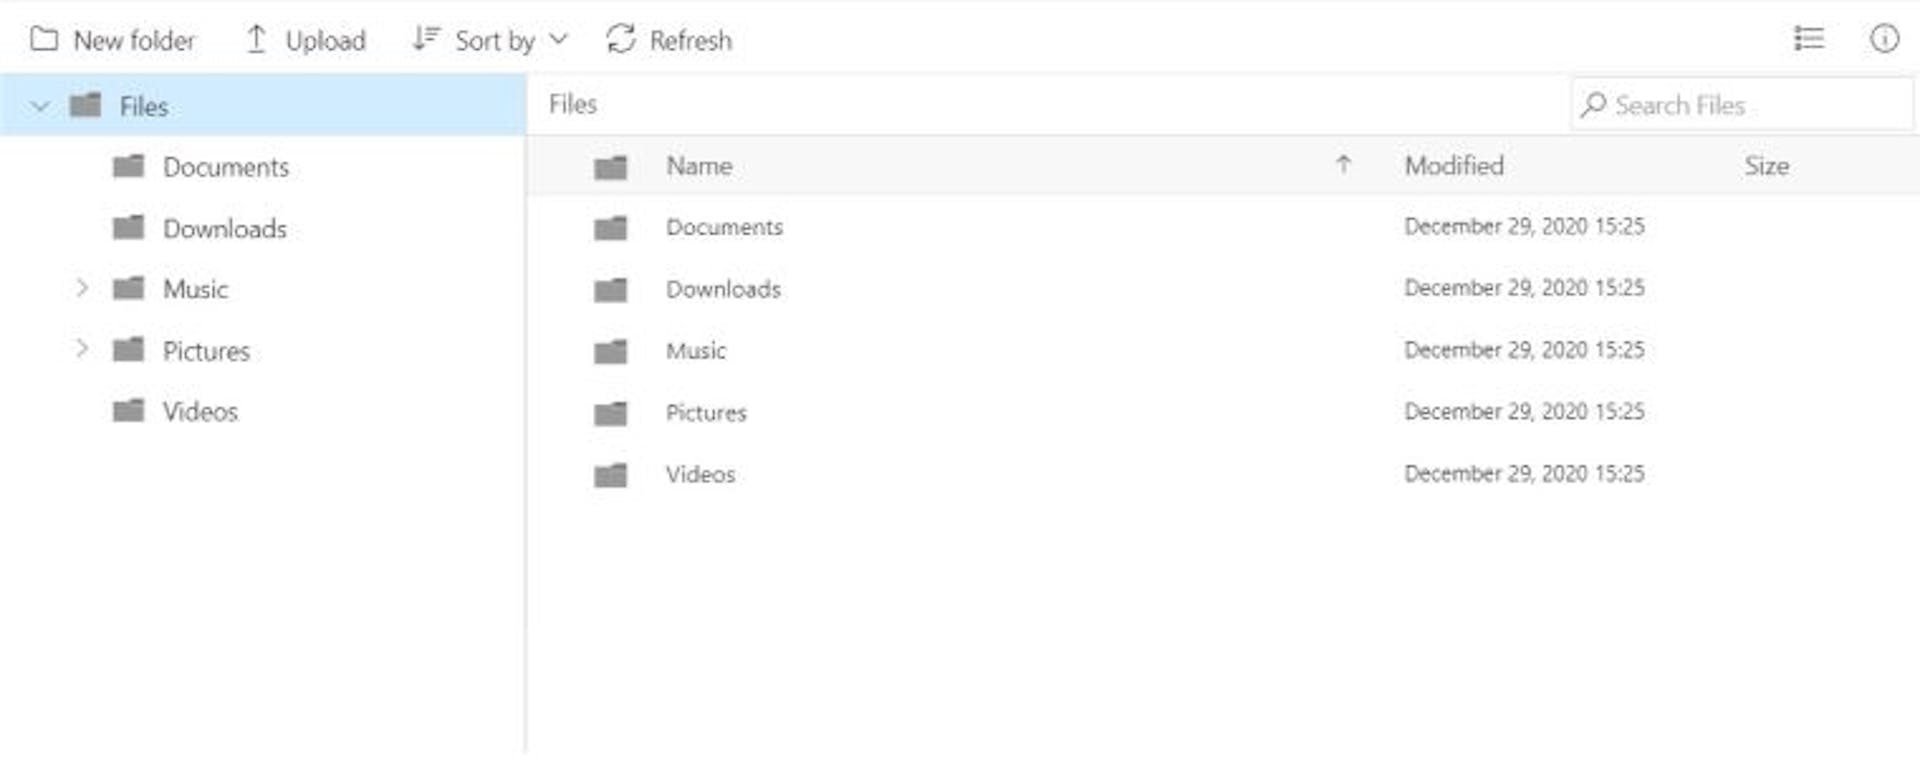This screenshot has width=1920, height=758.
Task: Click the Upload icon
Action: coord(256,39)
